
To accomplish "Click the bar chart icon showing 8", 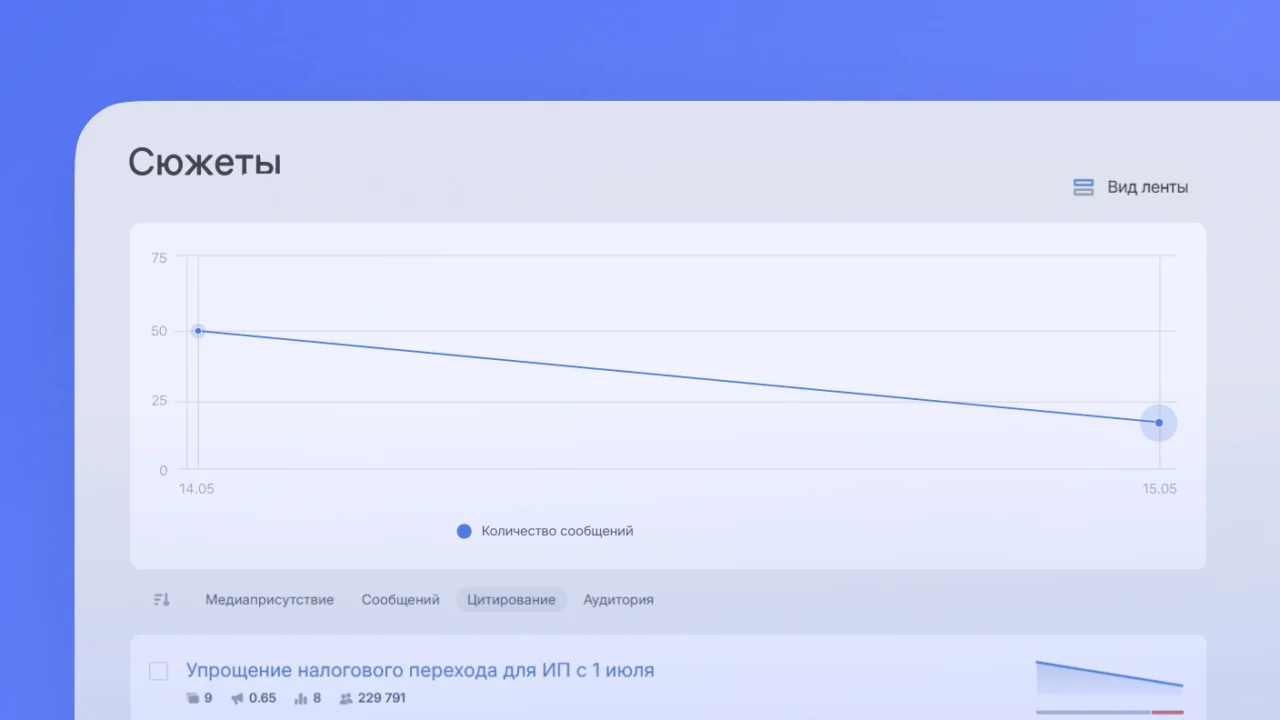I will click(x=300, y=698).
